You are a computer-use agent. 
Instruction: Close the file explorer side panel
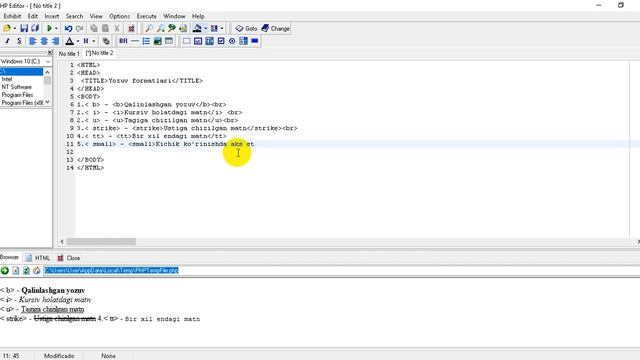pos(50,53)
